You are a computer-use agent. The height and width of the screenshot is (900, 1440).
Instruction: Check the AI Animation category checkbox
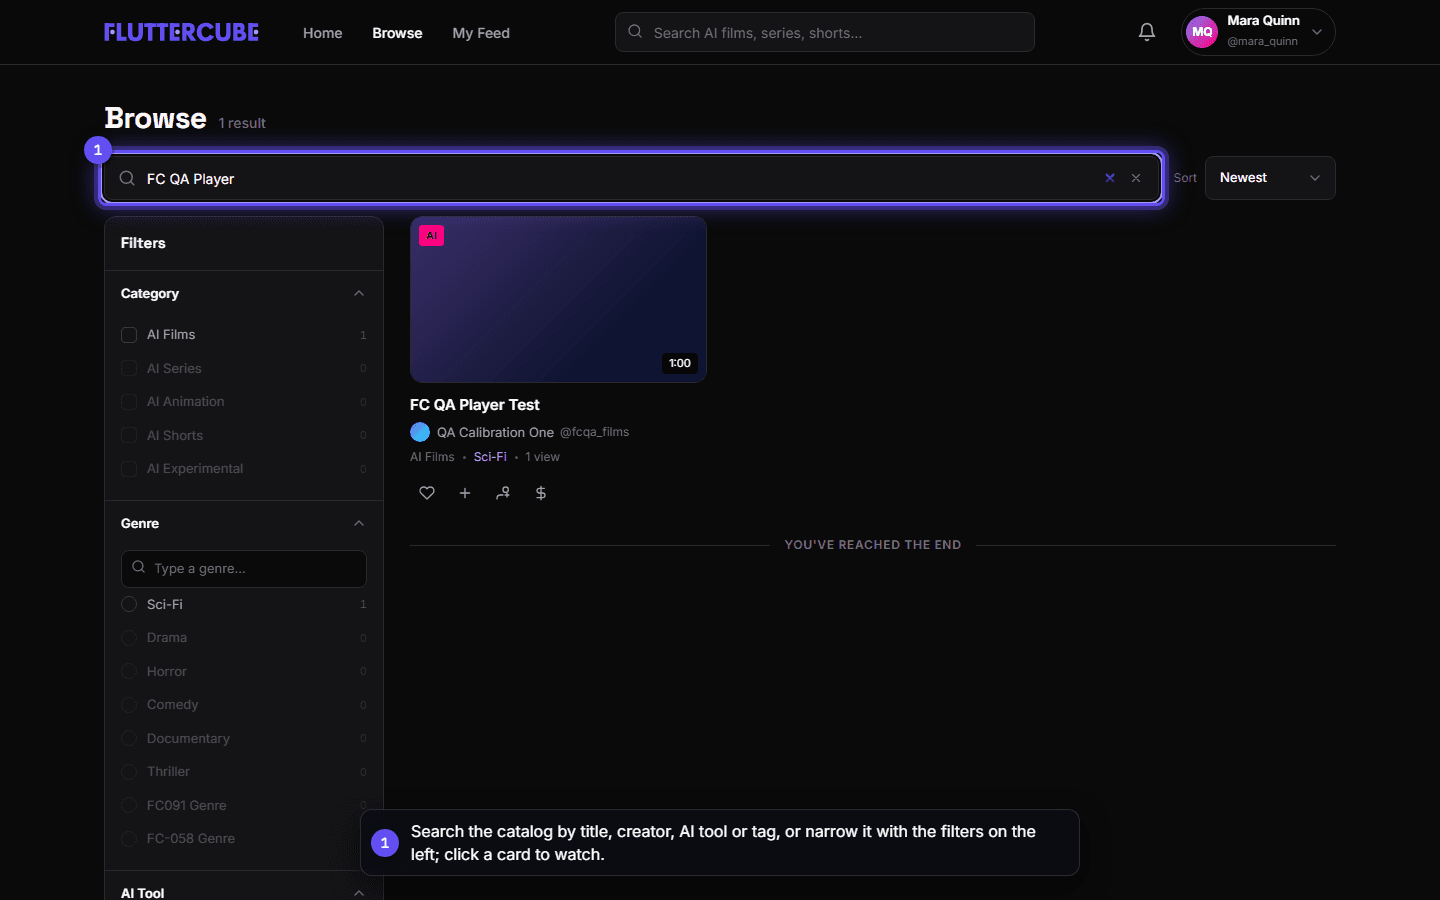point(129,402)
